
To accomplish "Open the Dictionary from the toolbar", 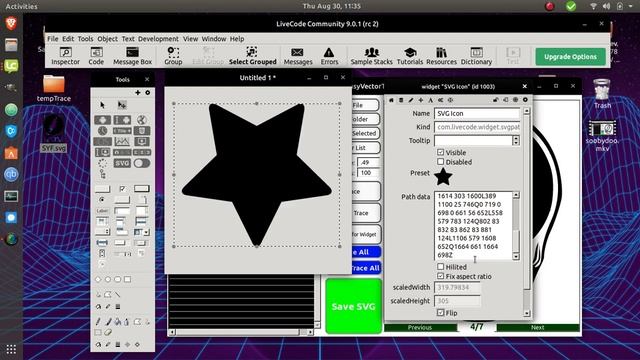I will click(476, 56).
